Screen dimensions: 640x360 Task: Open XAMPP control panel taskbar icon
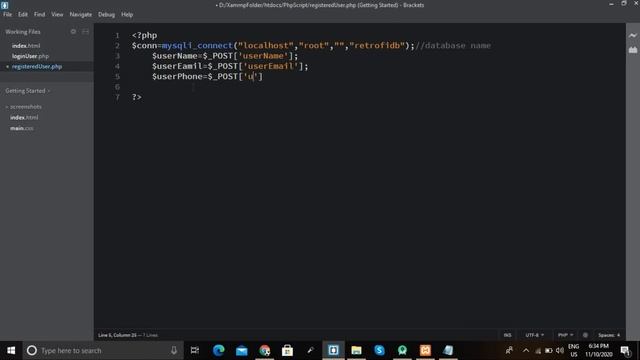point(425,350)
